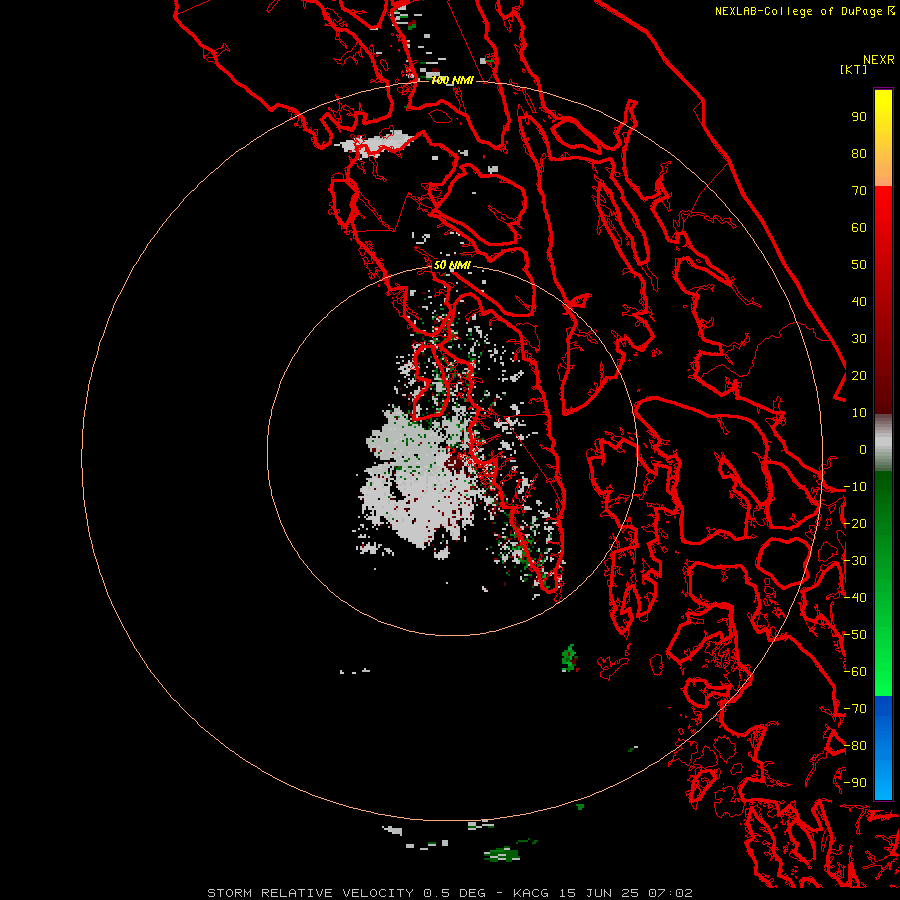
Task: Click the 100 NMI range ring label
Action: point(452,80)
